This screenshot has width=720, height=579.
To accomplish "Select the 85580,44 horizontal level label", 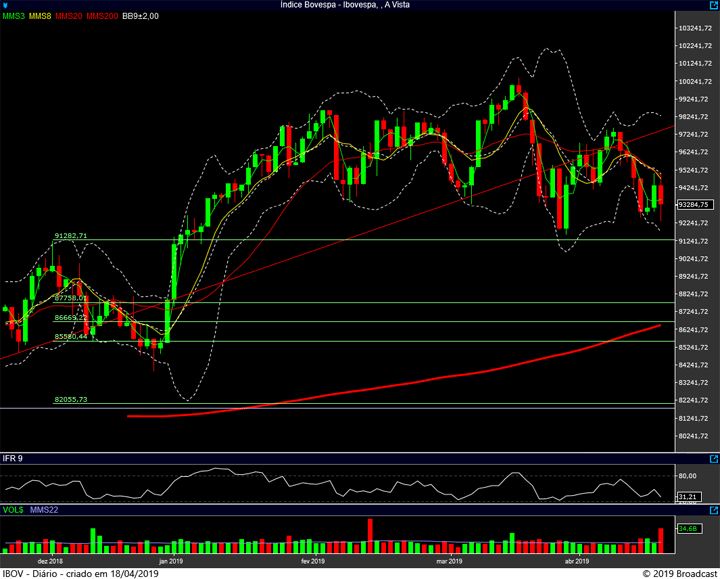I will [x=70, y=337].
